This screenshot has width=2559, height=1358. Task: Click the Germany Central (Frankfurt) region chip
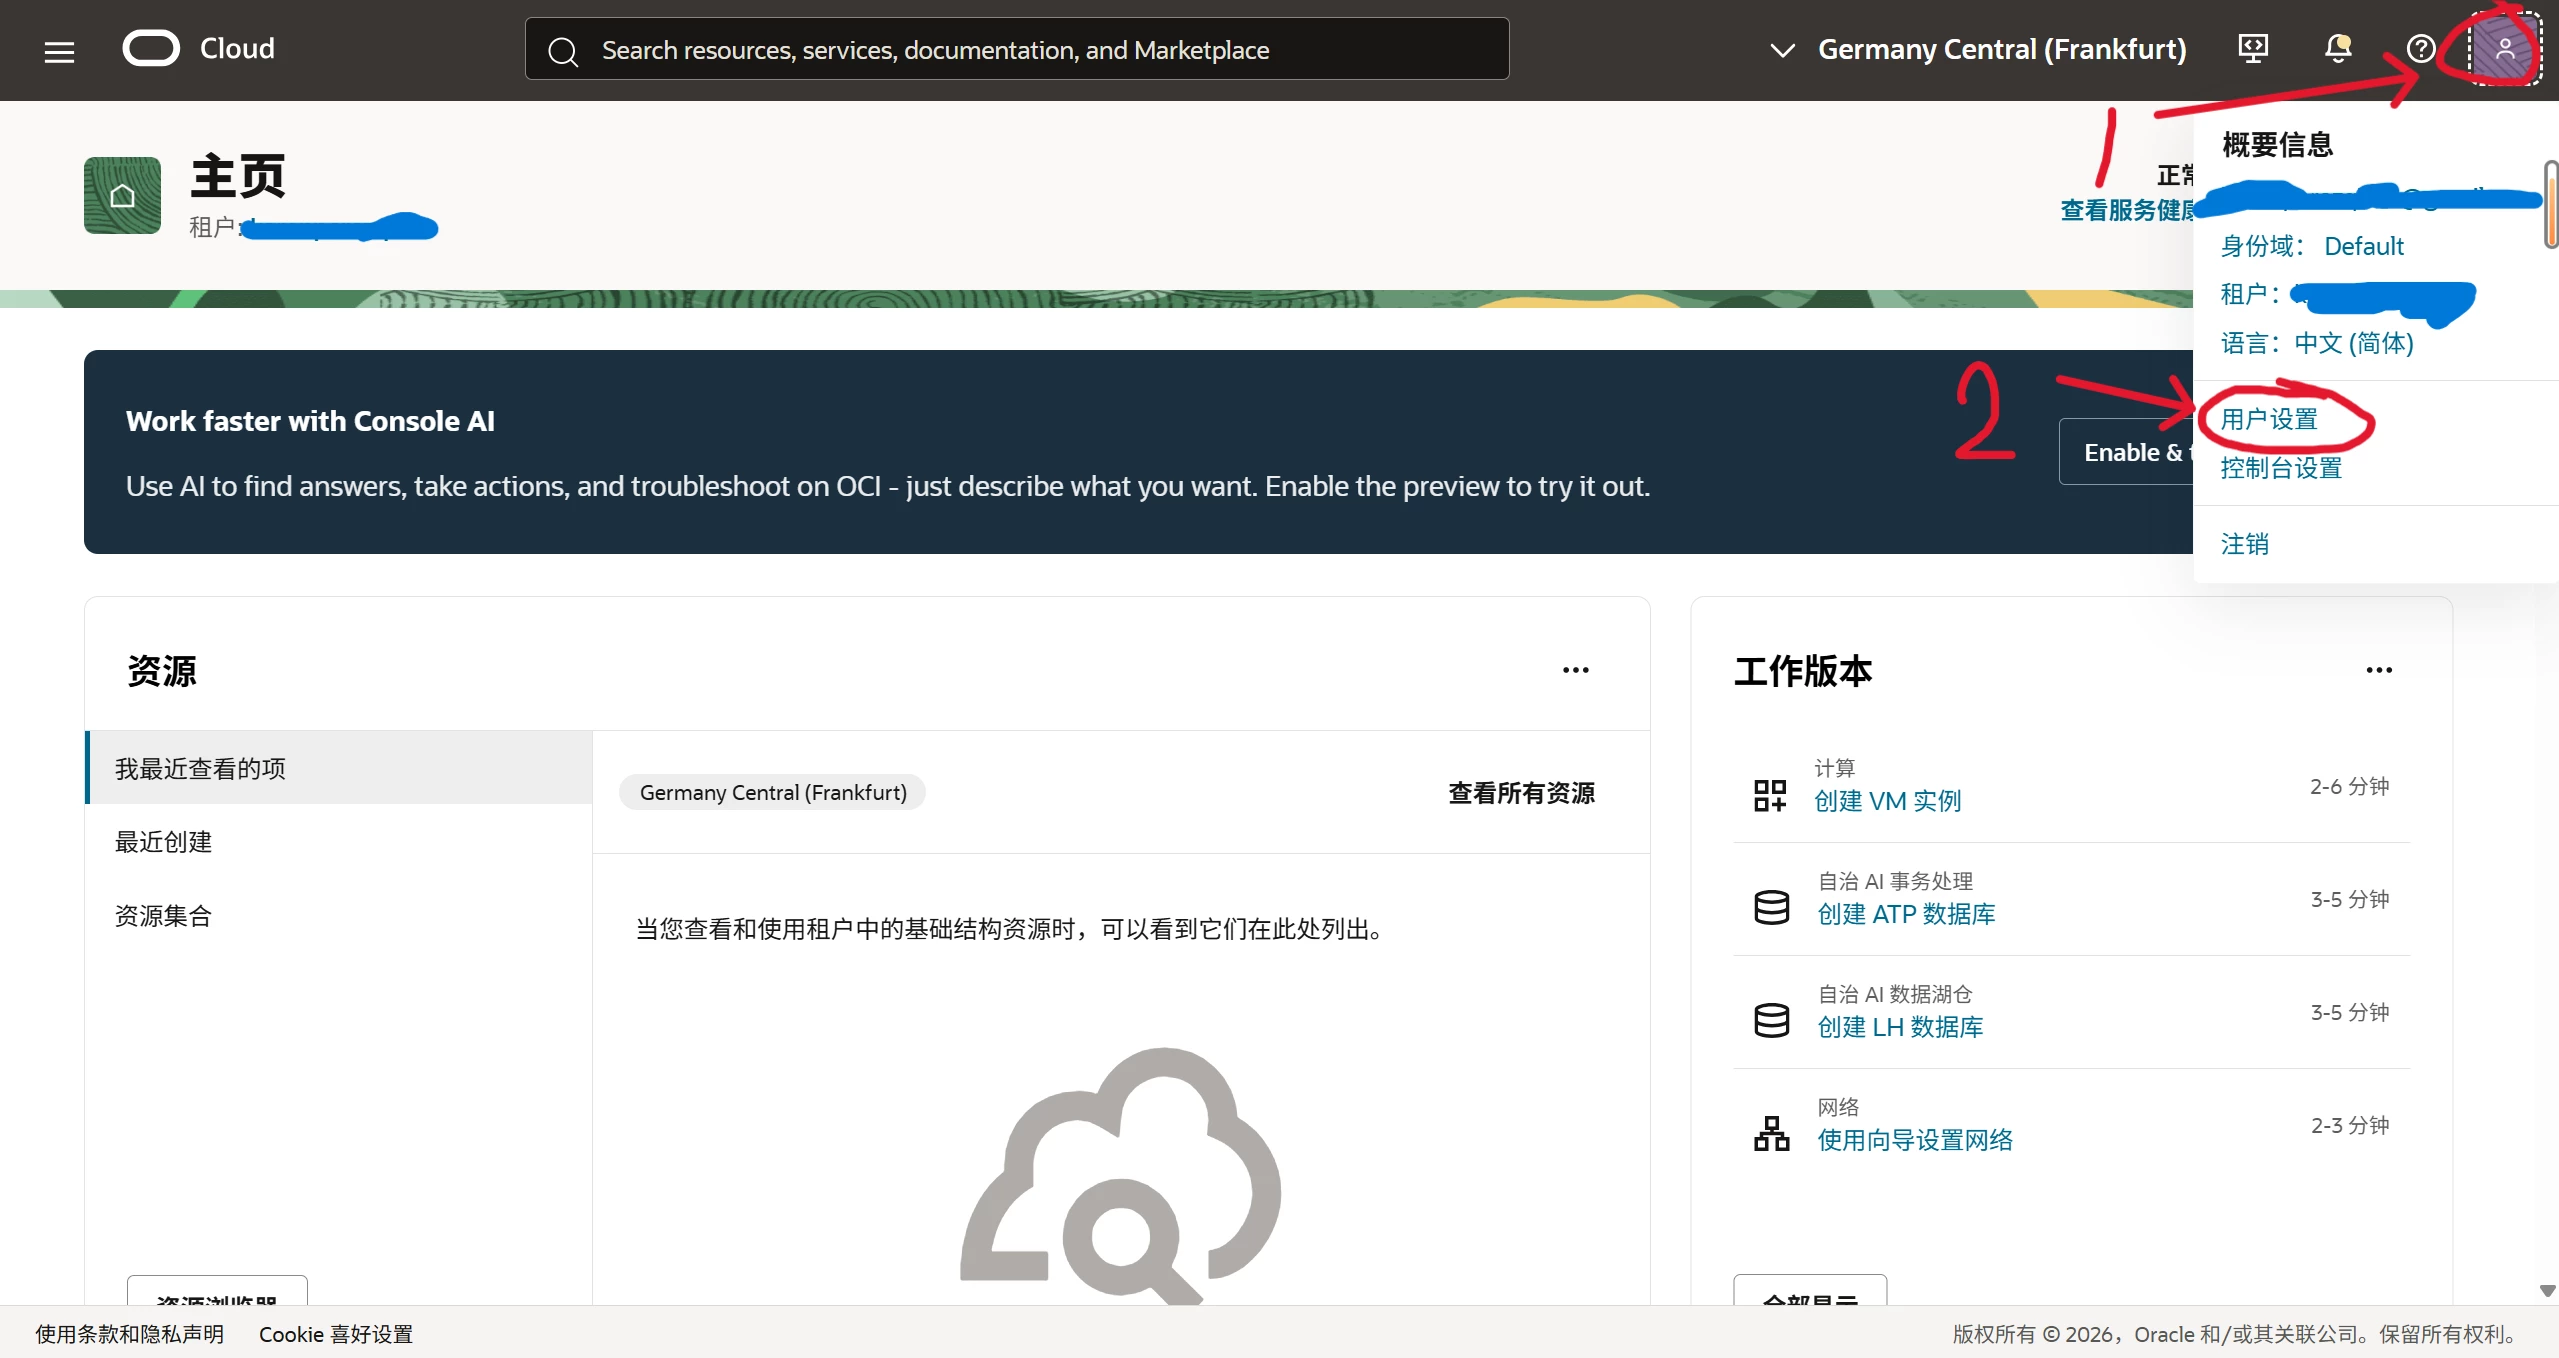coord(773,792)
